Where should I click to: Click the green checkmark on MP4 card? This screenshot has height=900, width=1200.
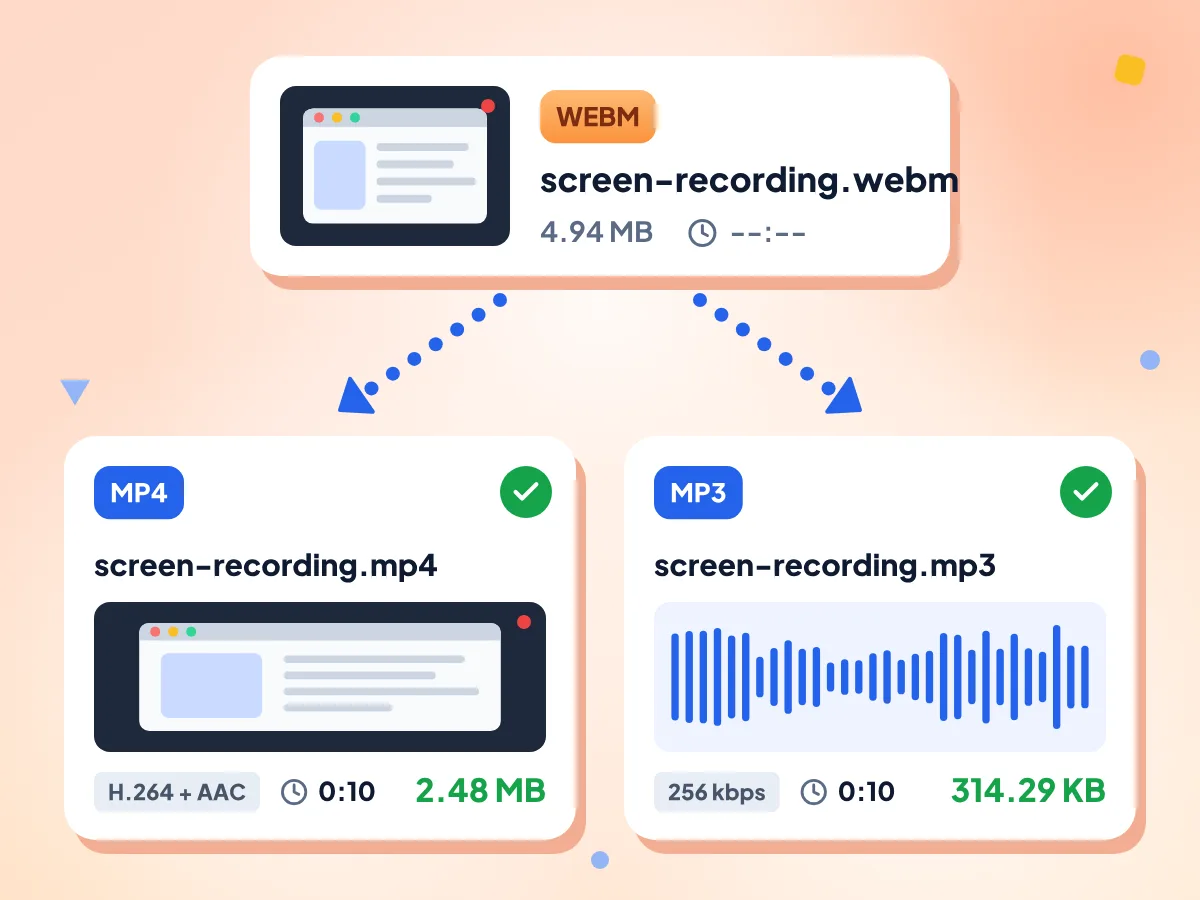[526, 491]
